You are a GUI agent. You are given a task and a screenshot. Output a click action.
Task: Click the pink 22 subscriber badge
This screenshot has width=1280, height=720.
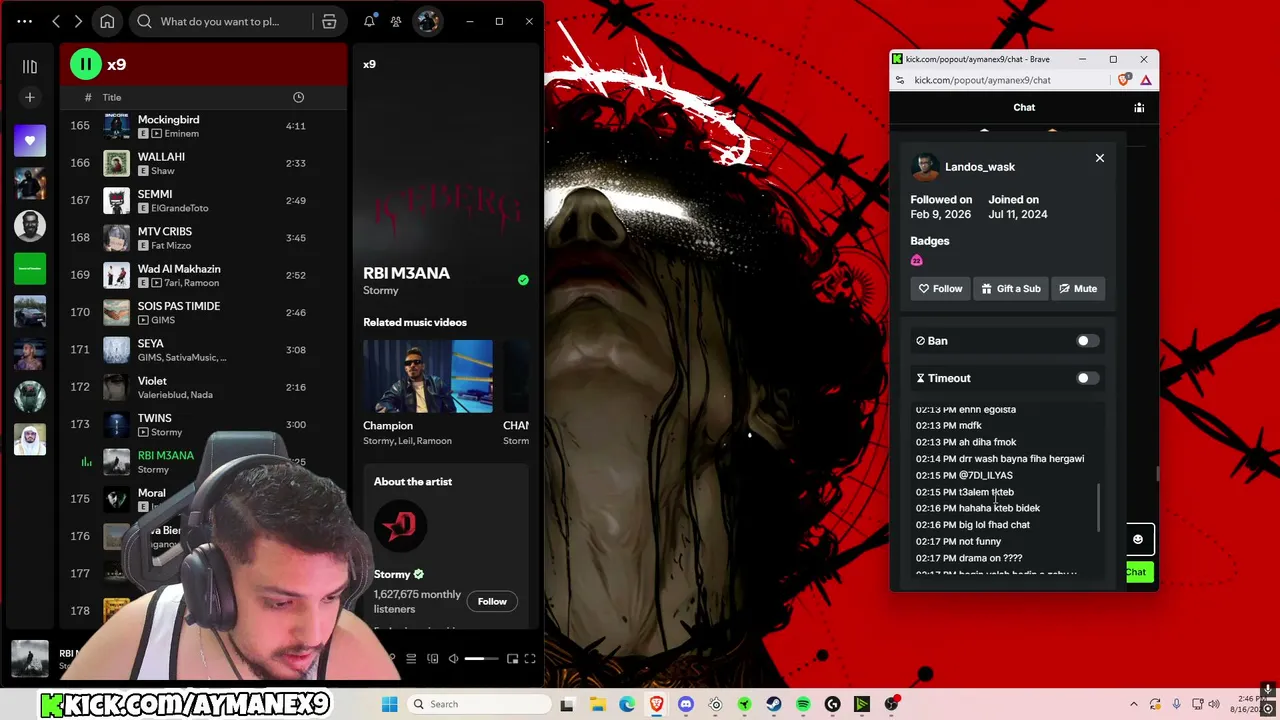[917, 260]
